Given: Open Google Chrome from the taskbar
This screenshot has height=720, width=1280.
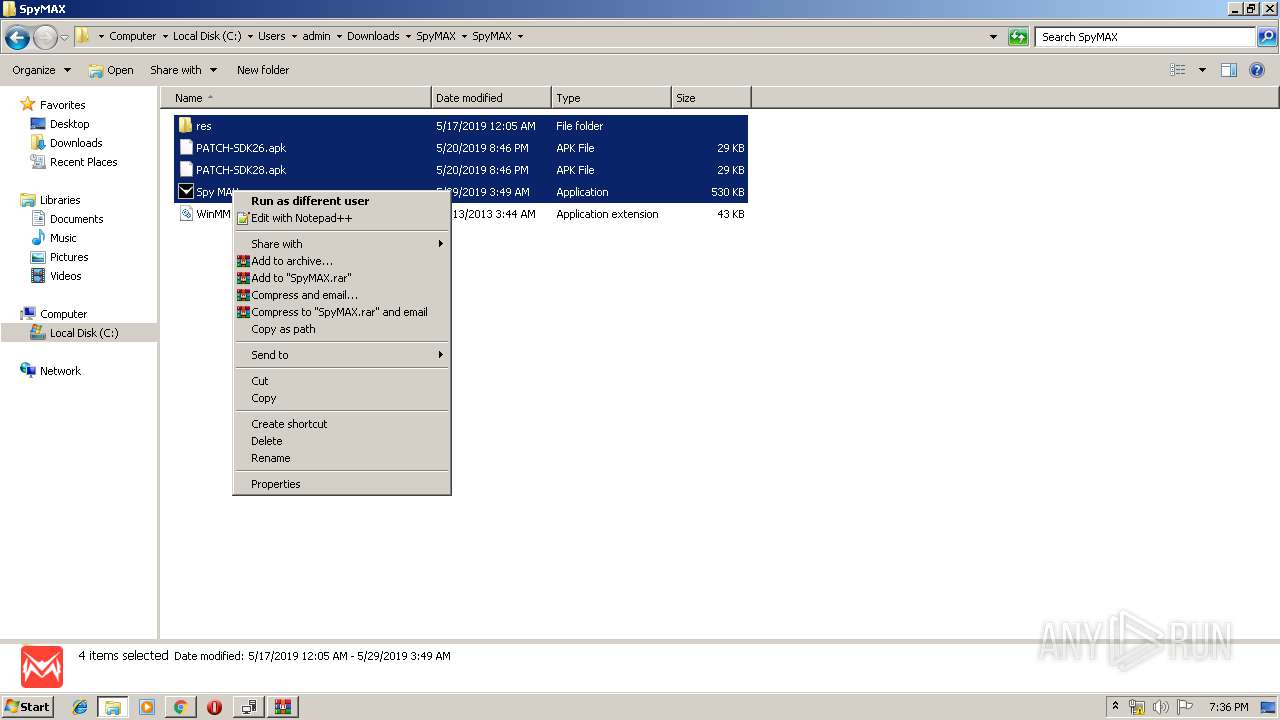Looking at the screenshot, I should (181, 707).
